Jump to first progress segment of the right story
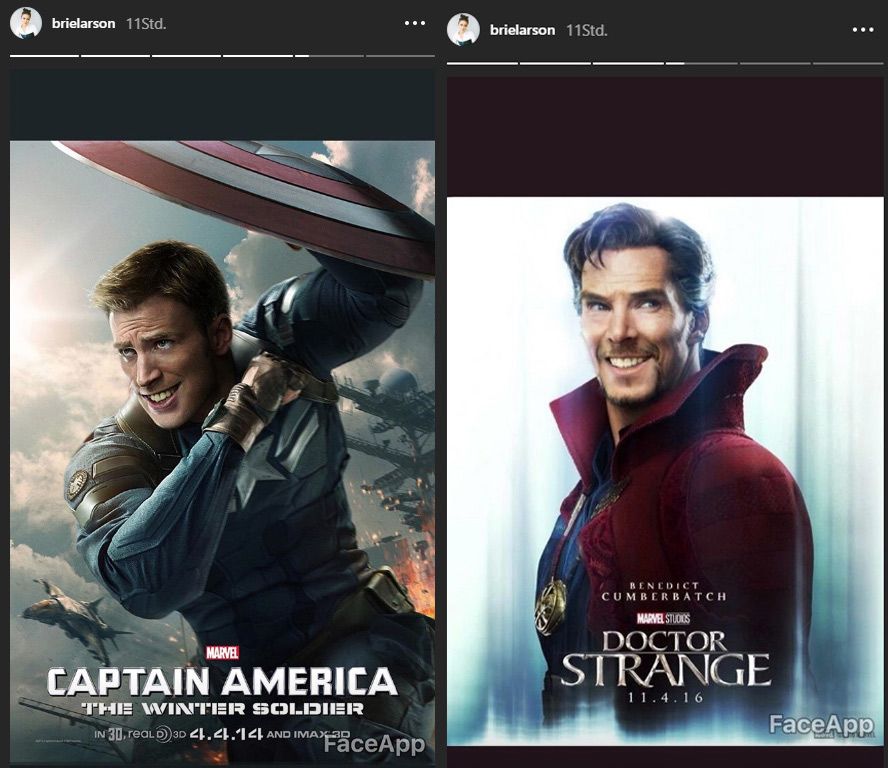 [483, 63]
